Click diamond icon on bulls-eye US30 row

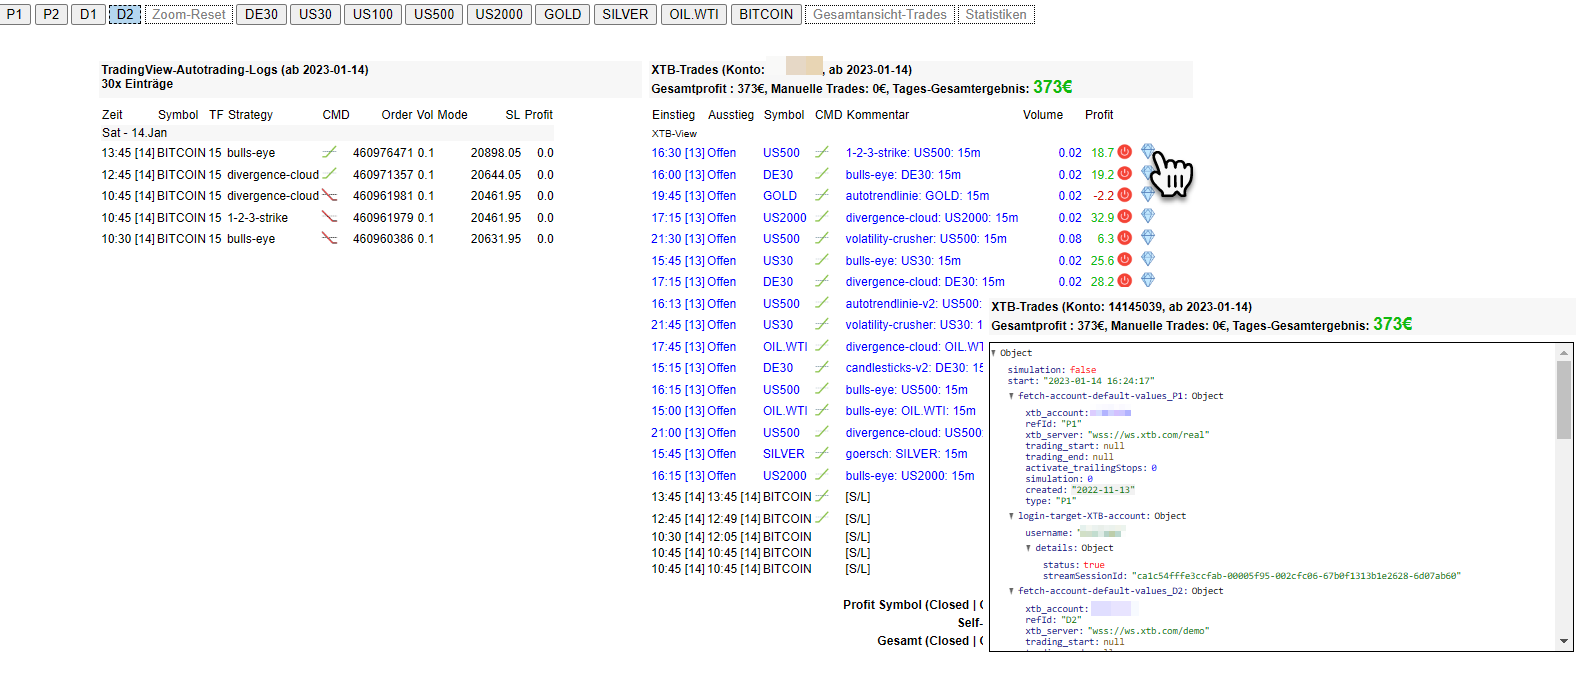point(1148,259)
